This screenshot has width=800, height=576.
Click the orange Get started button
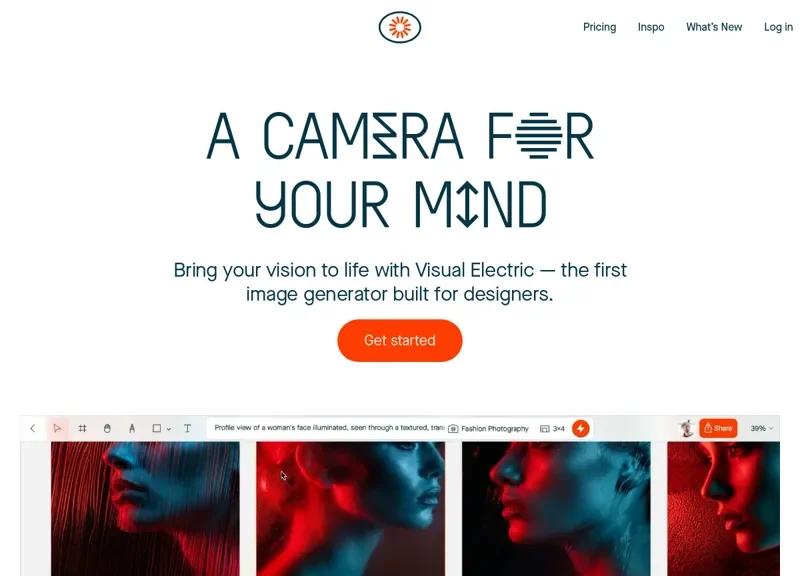pyautogui.click(x=399, y=340)
